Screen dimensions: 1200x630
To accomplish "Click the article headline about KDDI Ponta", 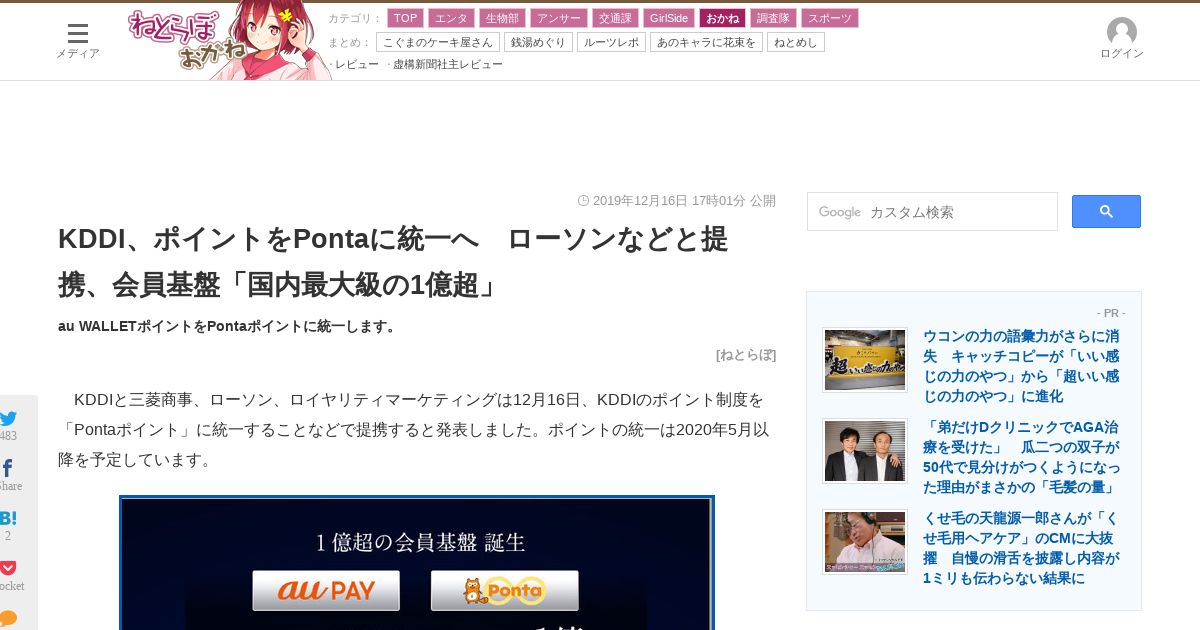I will (x=393, y=261).
